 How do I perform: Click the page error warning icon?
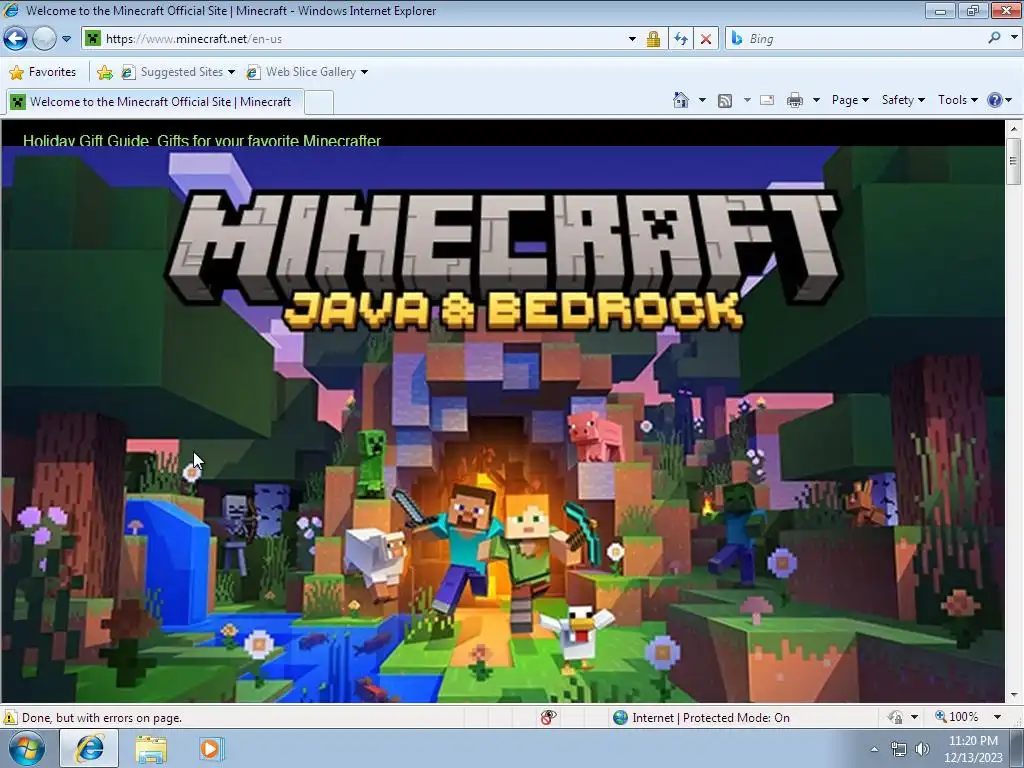(x=9, y=718)
